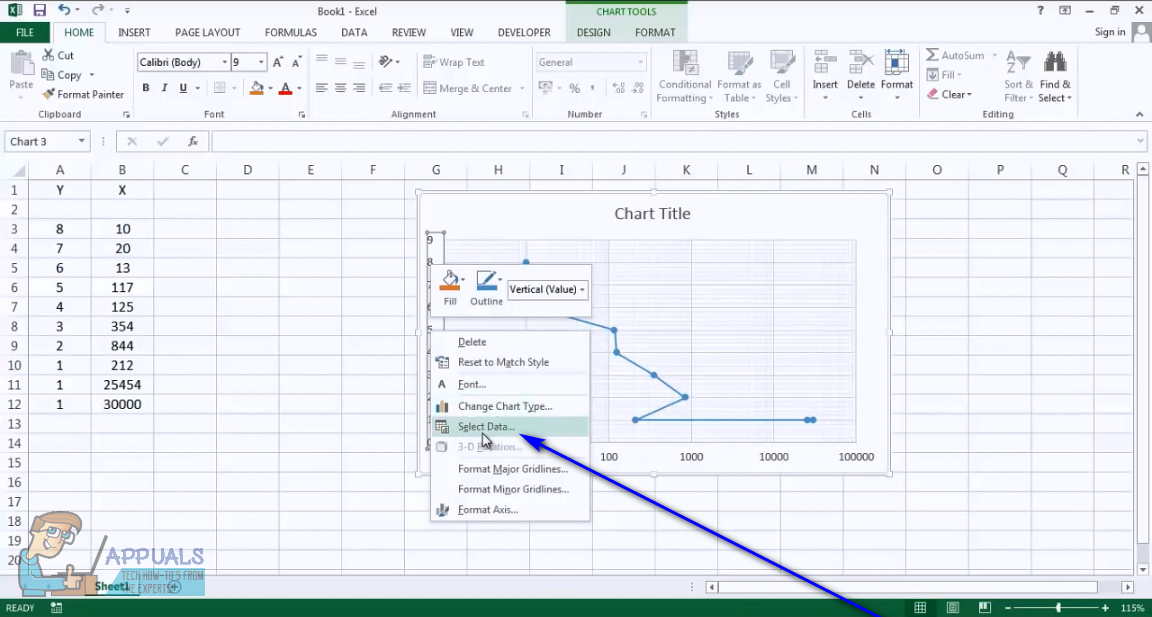Decrease font size with small A icon
This screenshot has width=1152, height=617.
[x=296, y=62]
